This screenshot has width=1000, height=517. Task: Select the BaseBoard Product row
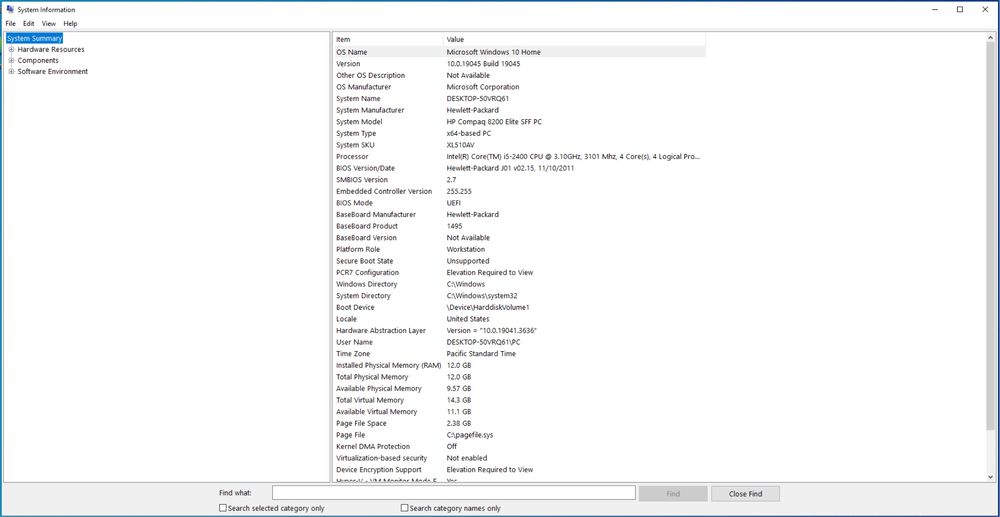click(x=519, y=226)
